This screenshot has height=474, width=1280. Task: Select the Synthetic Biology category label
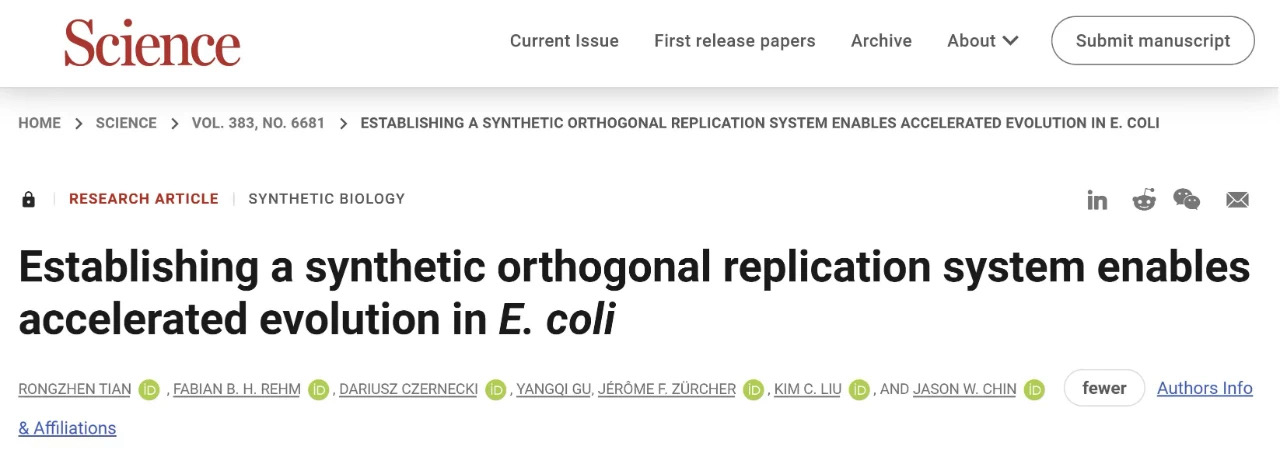tap(326, 199)
